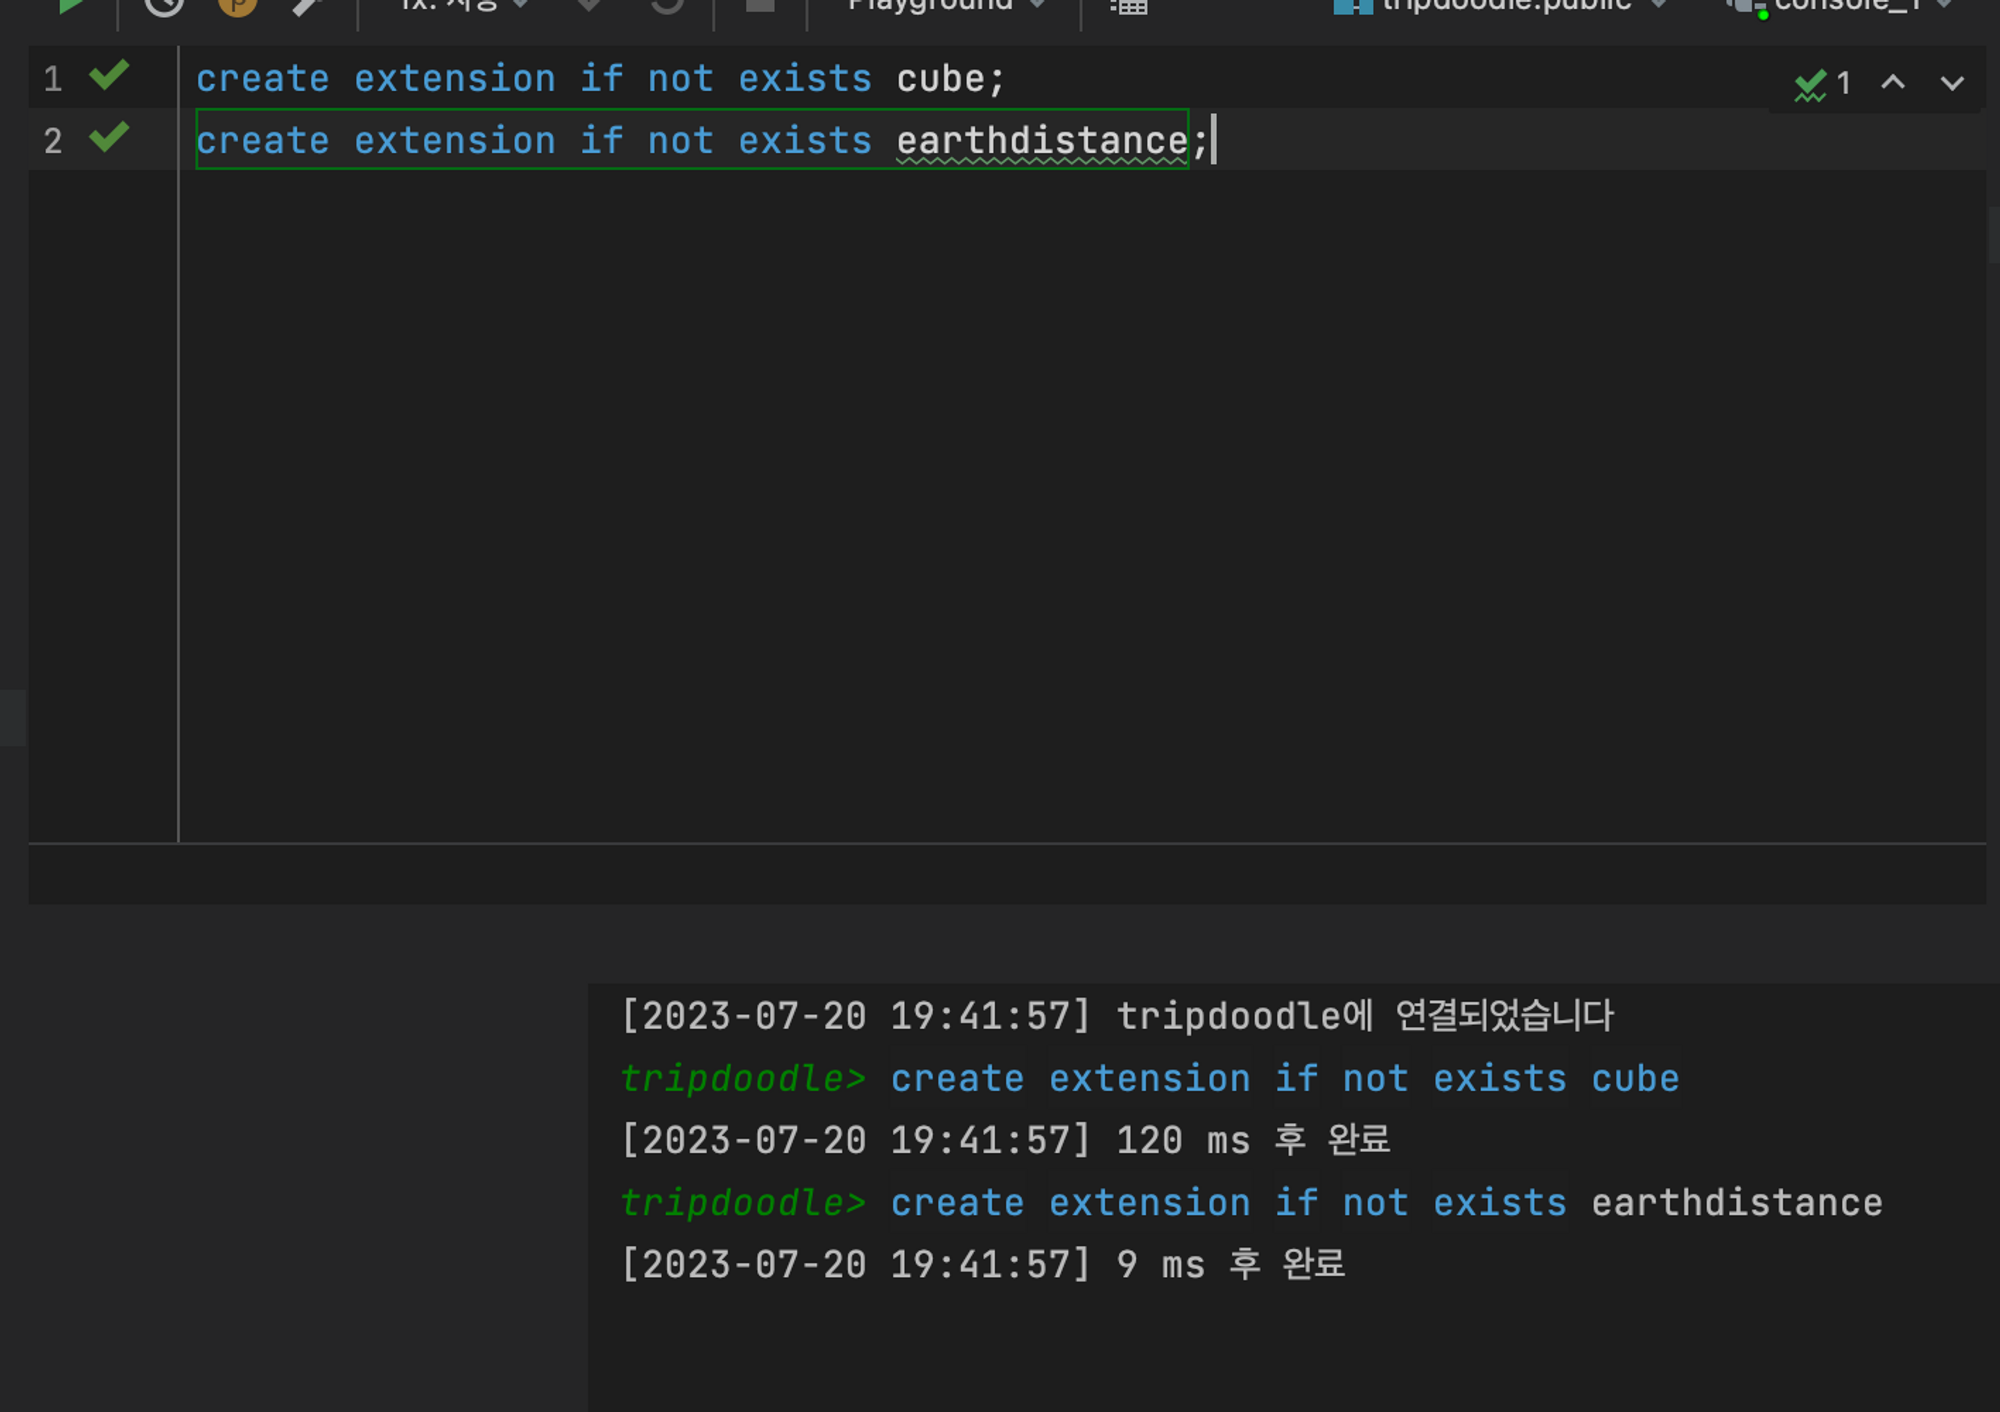
Task: Click the earthdistance word in editor
Action: tap(1041, 141)
